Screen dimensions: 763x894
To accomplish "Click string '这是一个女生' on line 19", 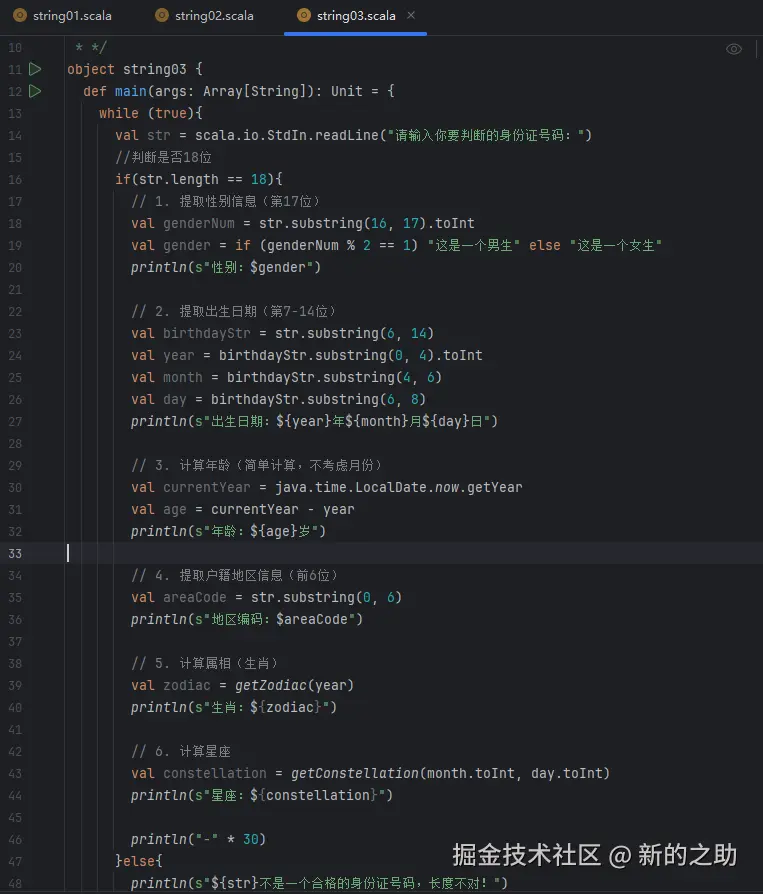I will click(615, 246).
